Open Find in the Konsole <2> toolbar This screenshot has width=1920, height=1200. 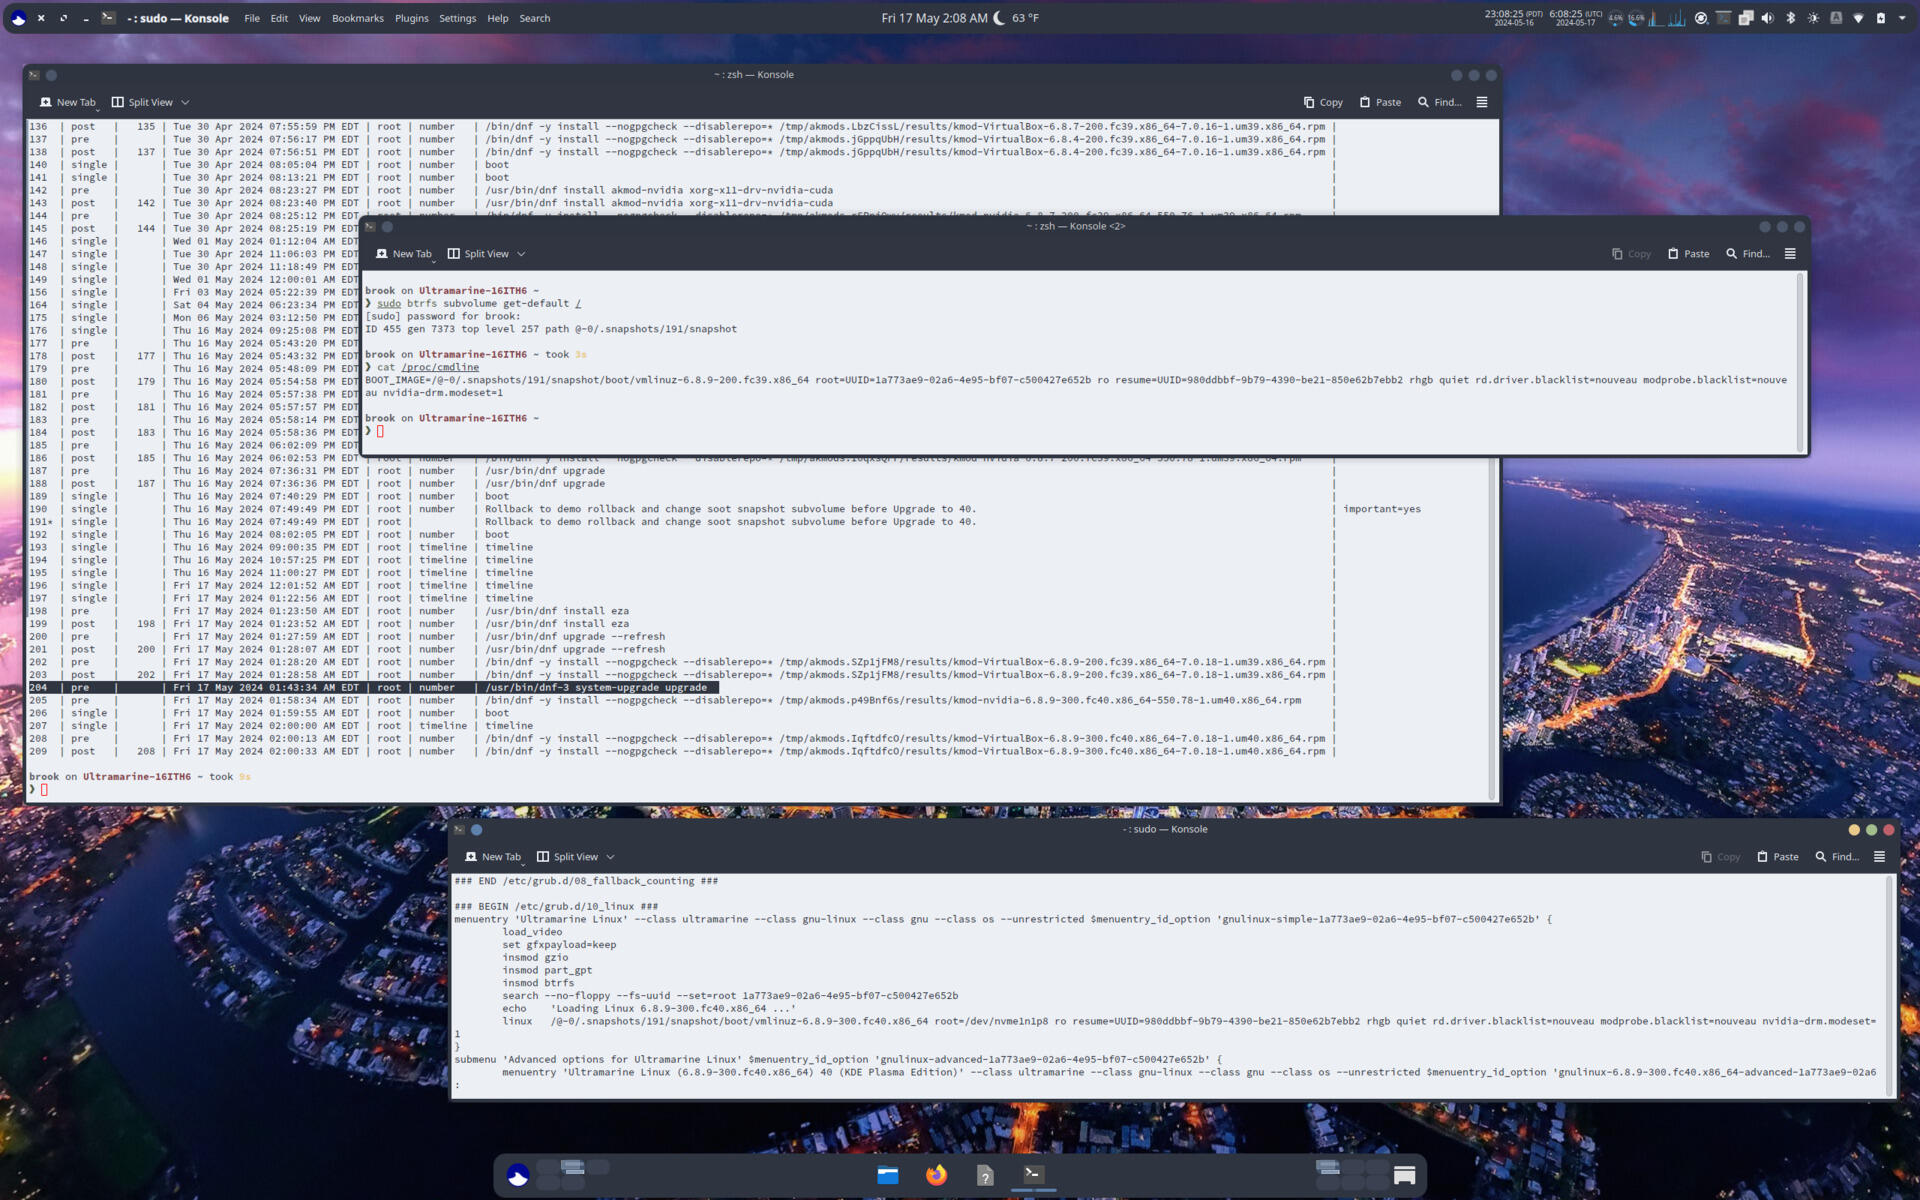tap(1747, 254)
